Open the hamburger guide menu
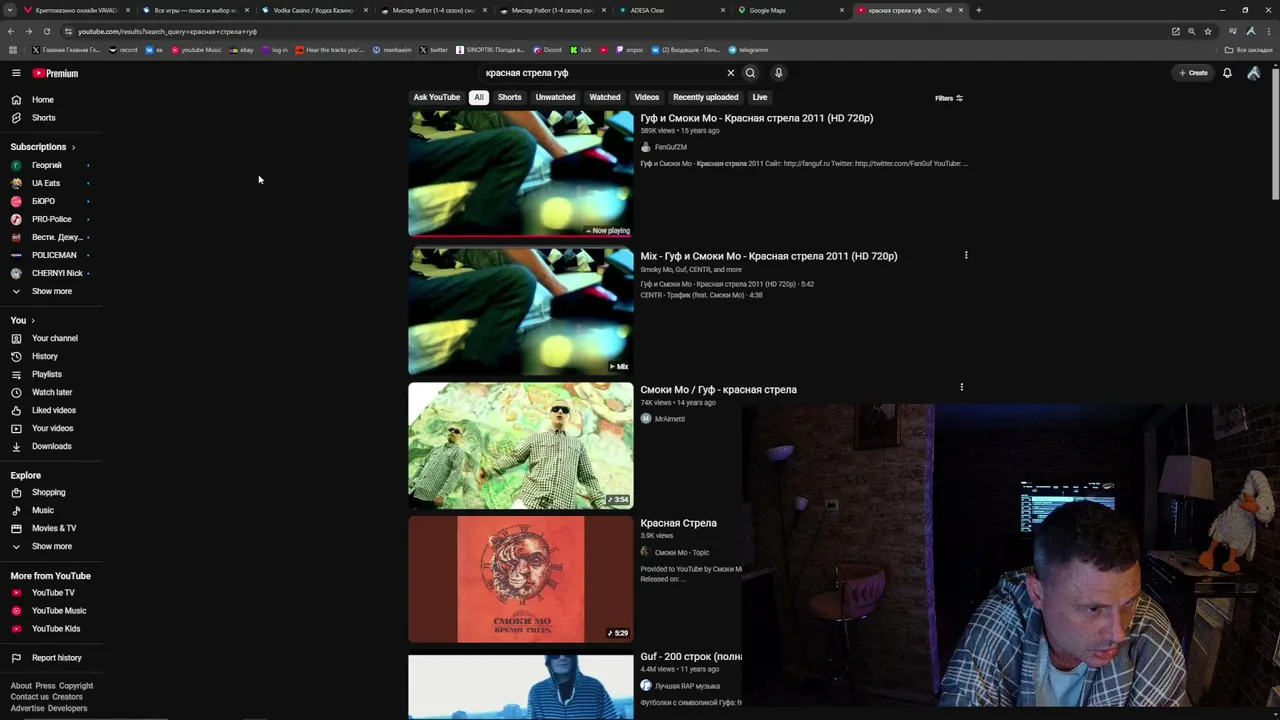Image resolution: width=1280 pixels, height=720 pixels. (16, 73)
